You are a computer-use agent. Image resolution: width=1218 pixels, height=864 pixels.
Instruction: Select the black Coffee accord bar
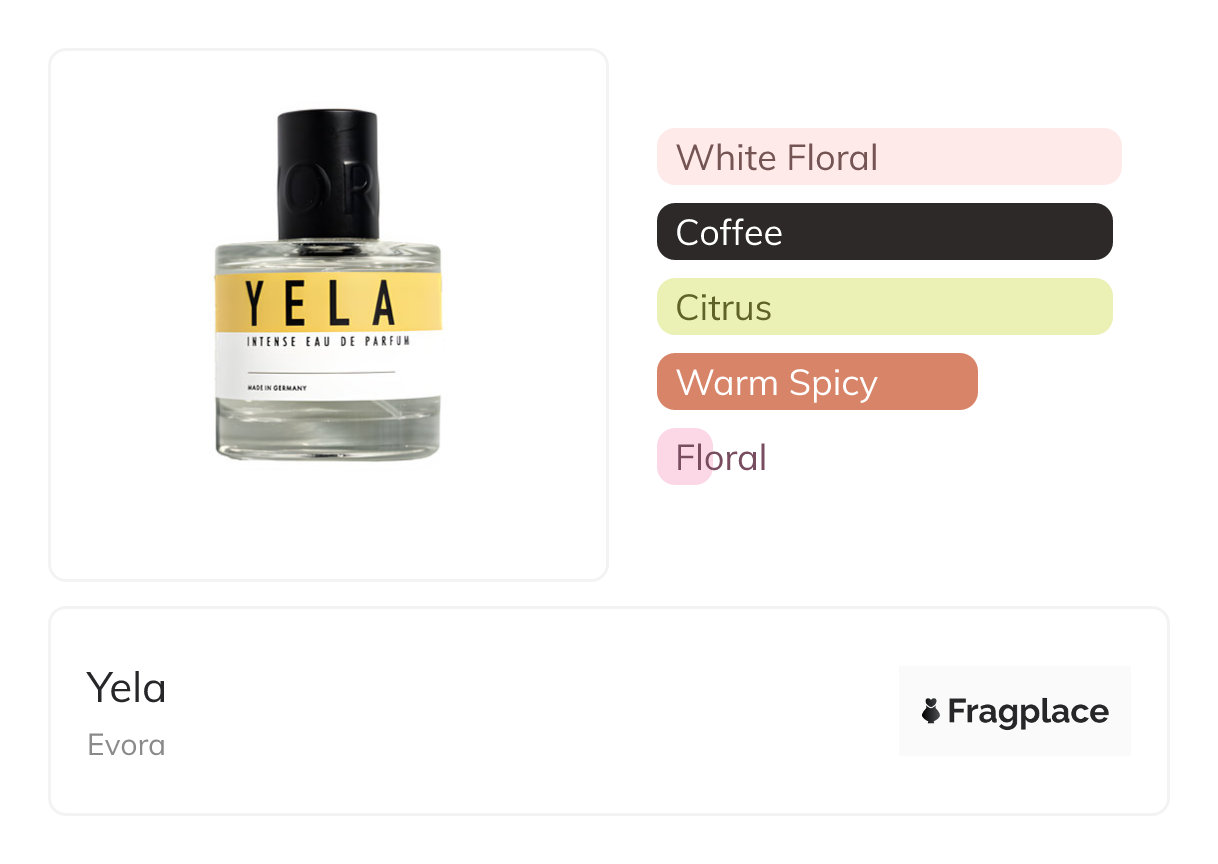coord(884,232)
